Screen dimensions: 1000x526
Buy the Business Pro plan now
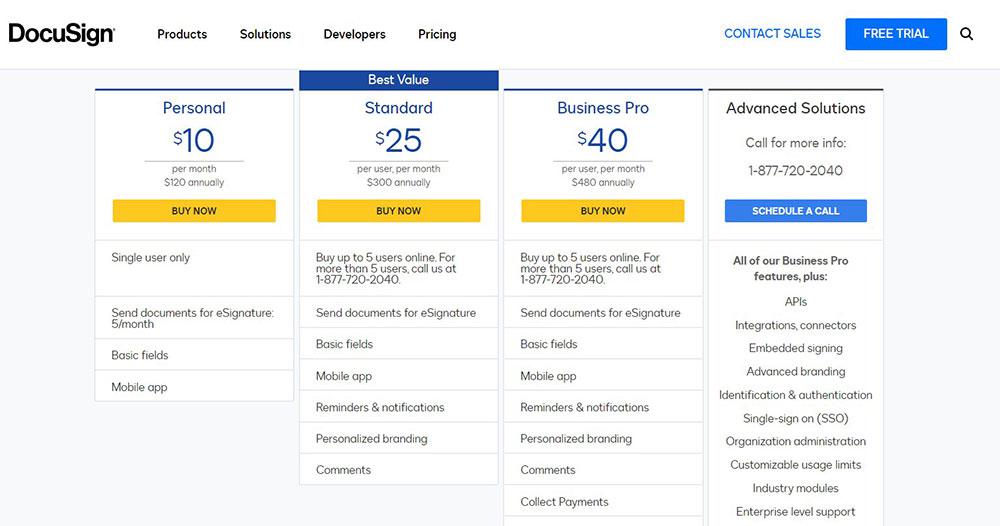(603, 211)
